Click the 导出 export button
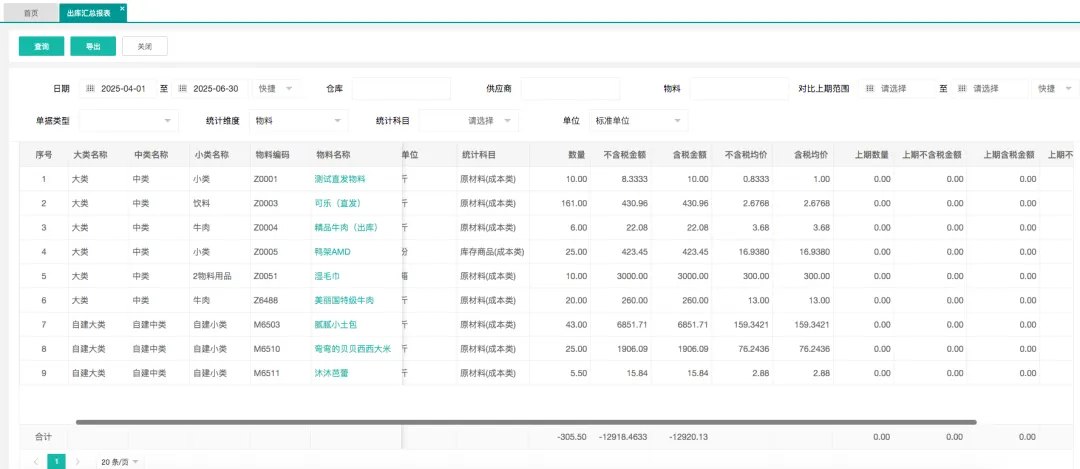The image size is (1080, 469). tap(93, 46)
